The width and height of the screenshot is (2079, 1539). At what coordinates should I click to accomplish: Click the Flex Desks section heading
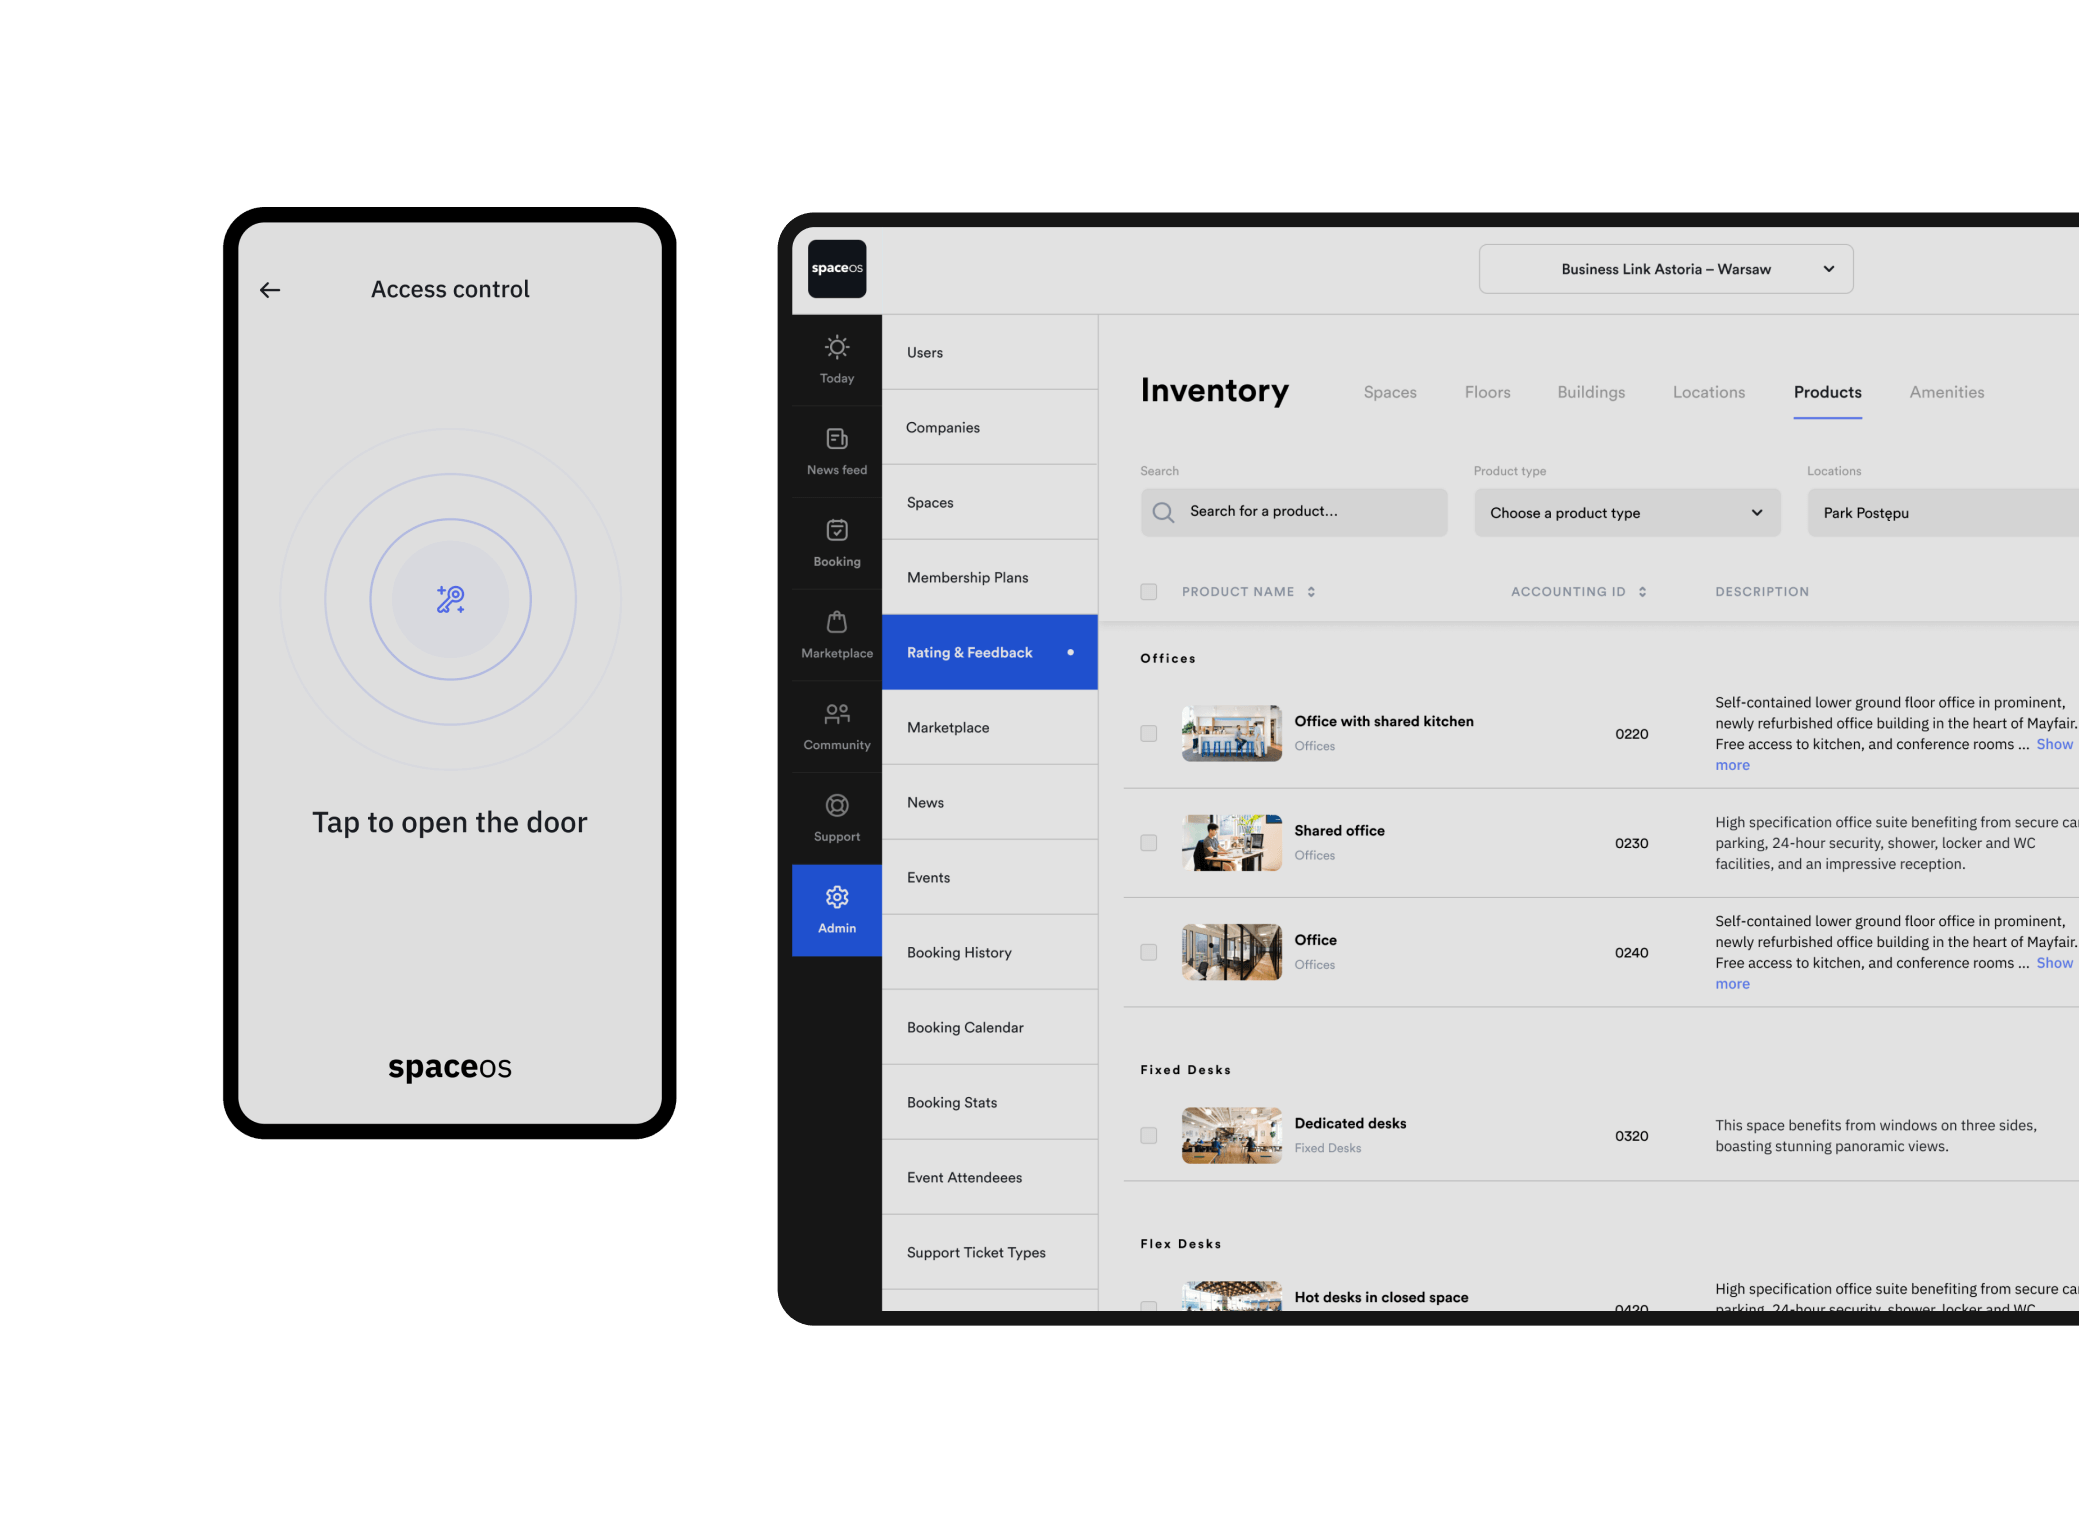click(1180, 1244)
